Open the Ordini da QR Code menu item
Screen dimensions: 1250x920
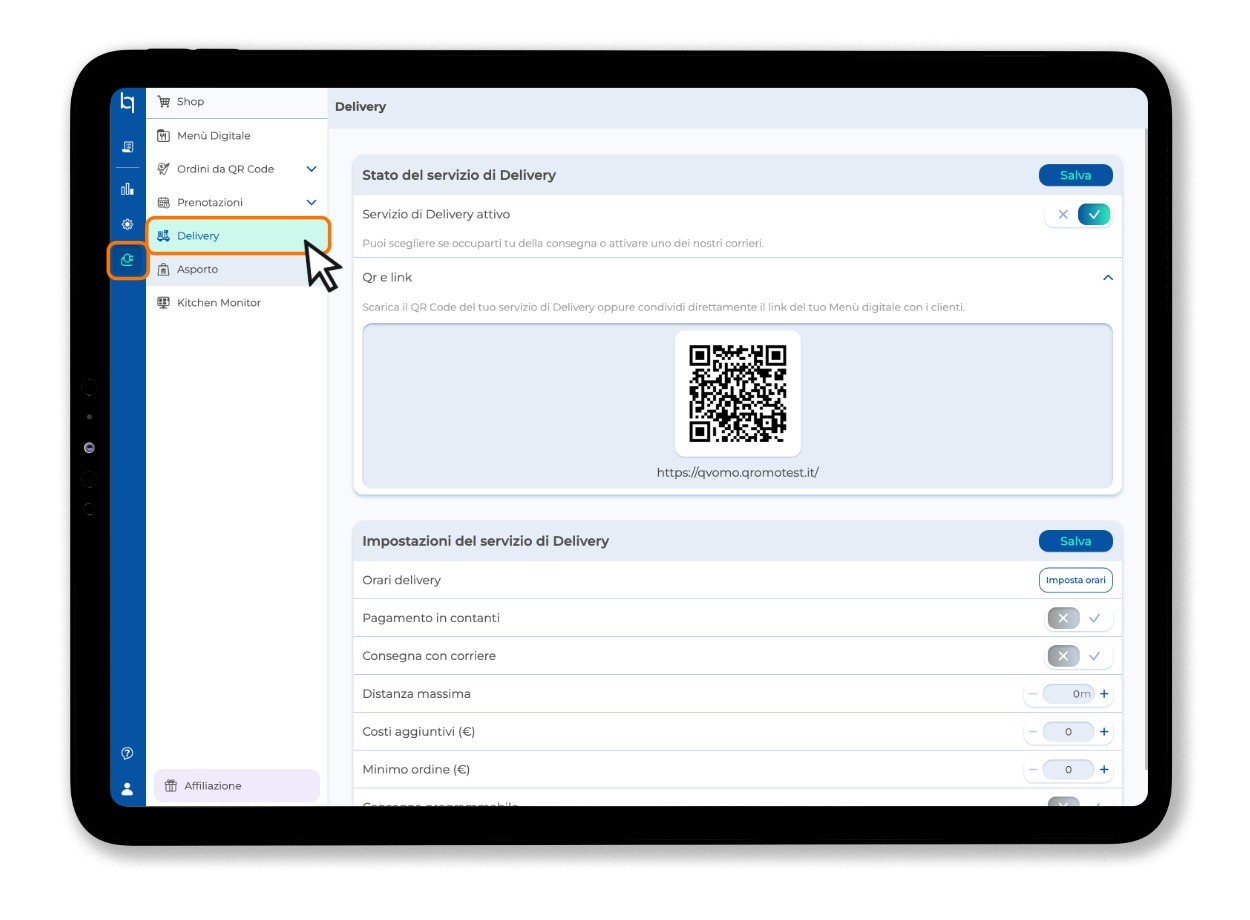coord(237,169)
